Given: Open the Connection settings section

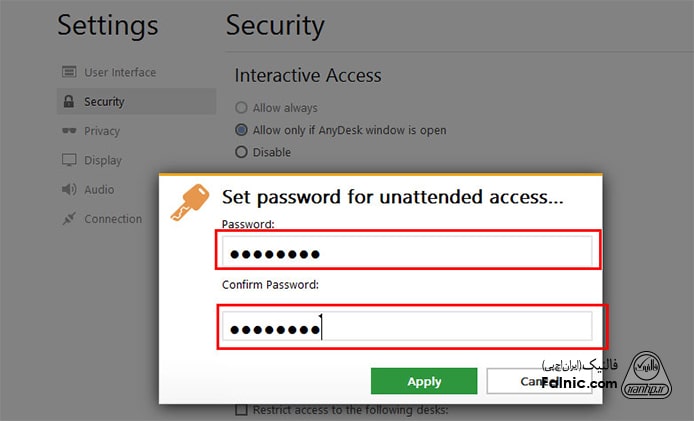Looking at the screenshot, I should tap(112, 219).
